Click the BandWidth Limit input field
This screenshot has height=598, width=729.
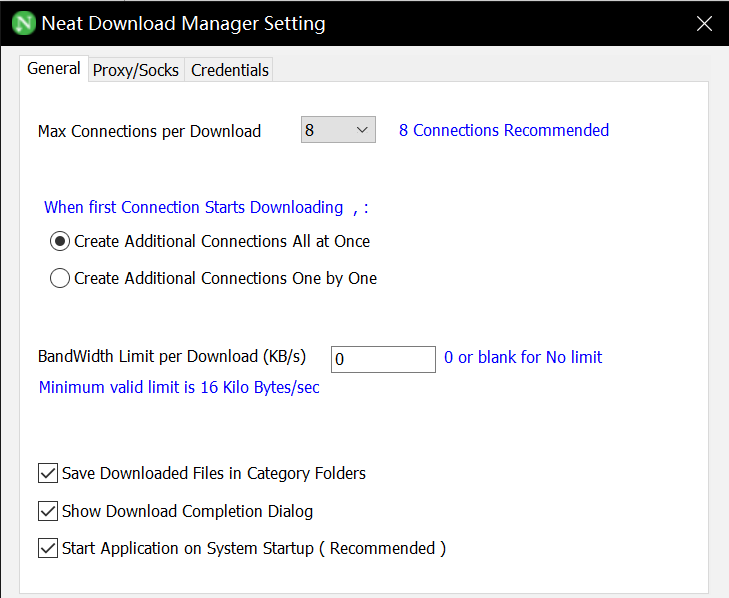pyautogui.click(x=383, y=359)
